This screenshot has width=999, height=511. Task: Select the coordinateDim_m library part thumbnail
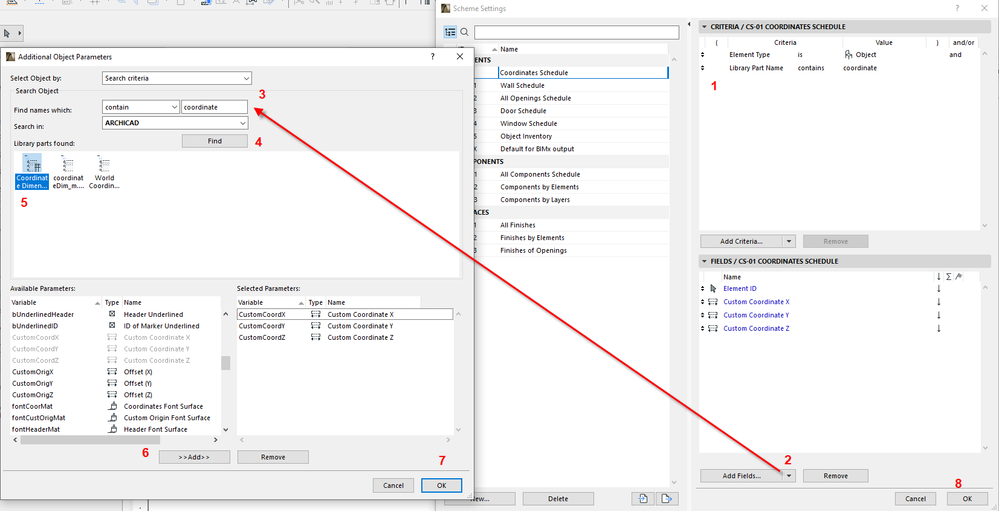click(68, 171)
